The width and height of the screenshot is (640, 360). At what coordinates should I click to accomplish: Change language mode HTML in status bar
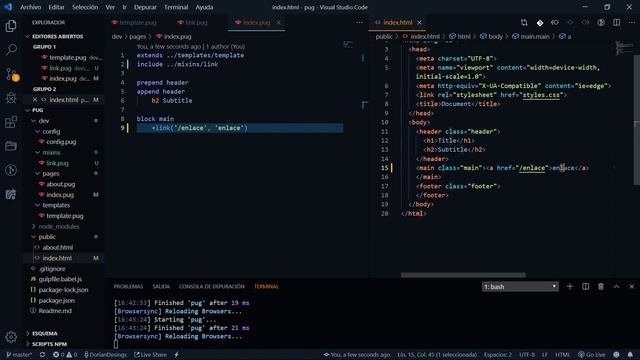click(562, 355)
